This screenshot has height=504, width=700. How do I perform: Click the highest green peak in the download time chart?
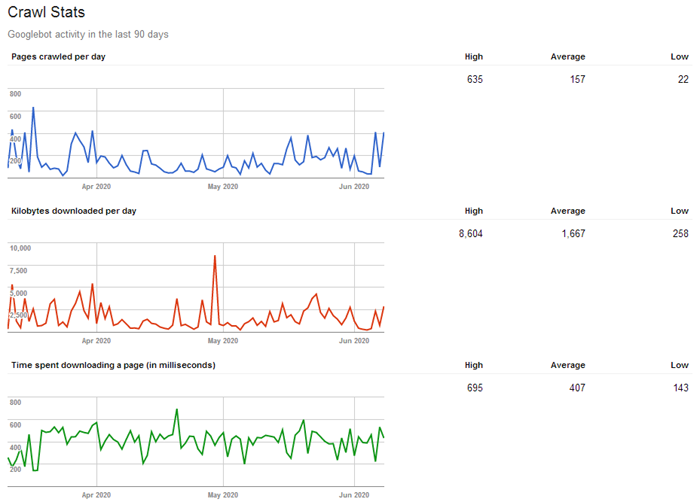(x=177, y=410)
